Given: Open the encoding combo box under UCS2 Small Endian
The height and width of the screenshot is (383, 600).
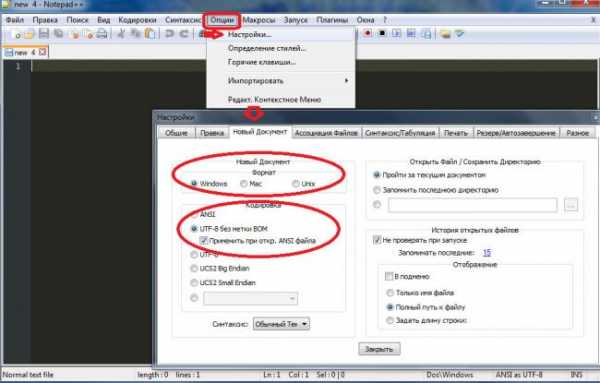Looking at the screenshot, I should click(x=251, y=298).
